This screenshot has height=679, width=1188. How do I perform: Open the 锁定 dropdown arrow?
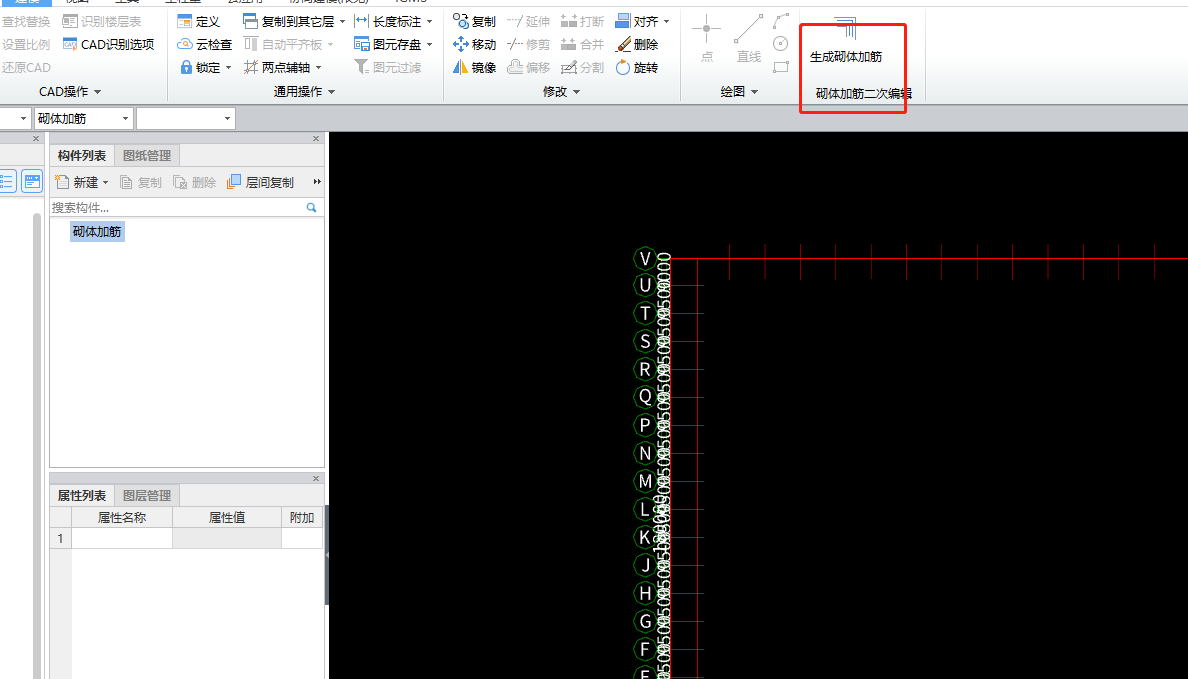click(x=228, y=67)
